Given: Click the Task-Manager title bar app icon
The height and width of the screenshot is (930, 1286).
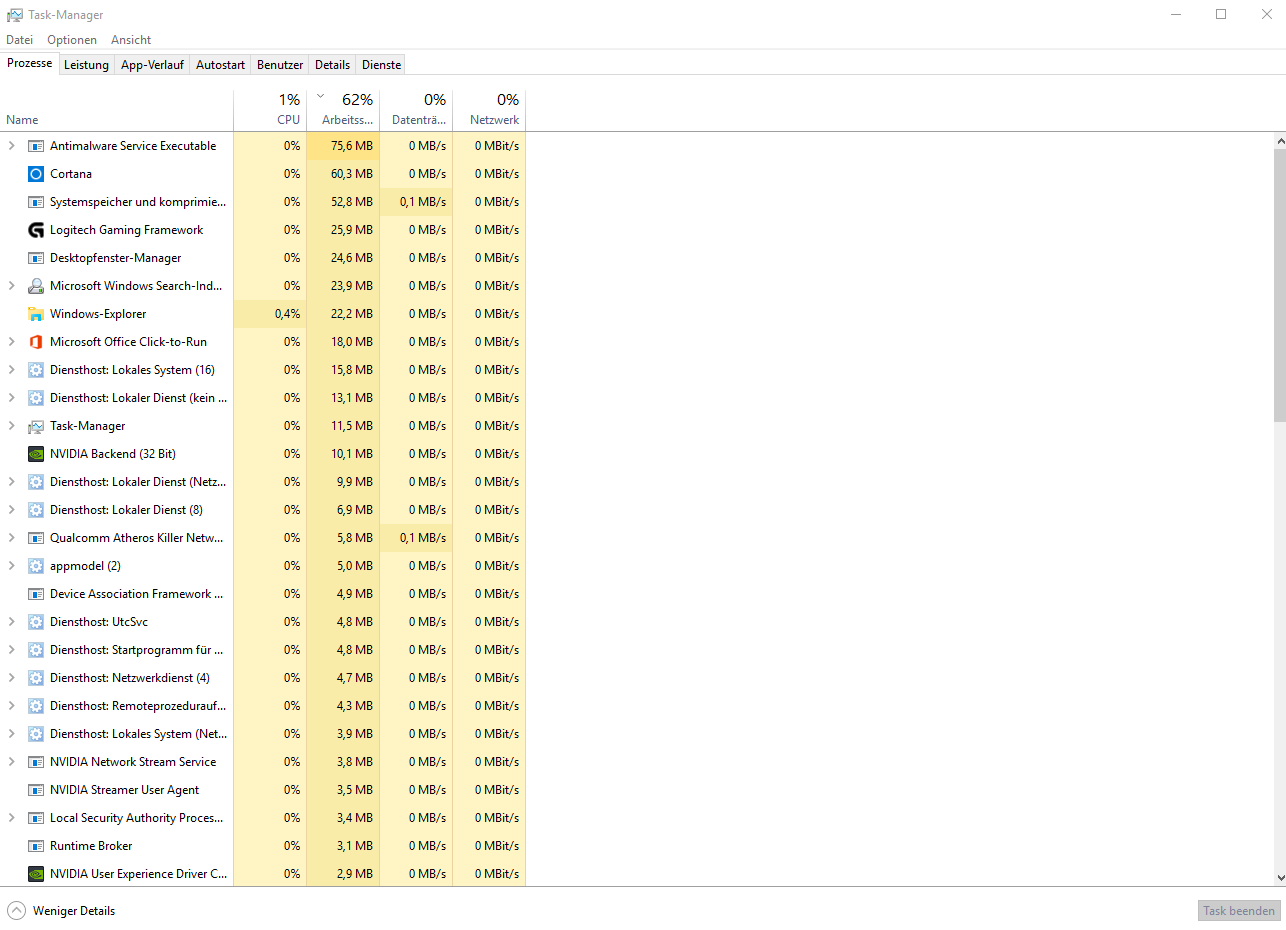Looking at the screenshot, I should click(x=15, y=15).
